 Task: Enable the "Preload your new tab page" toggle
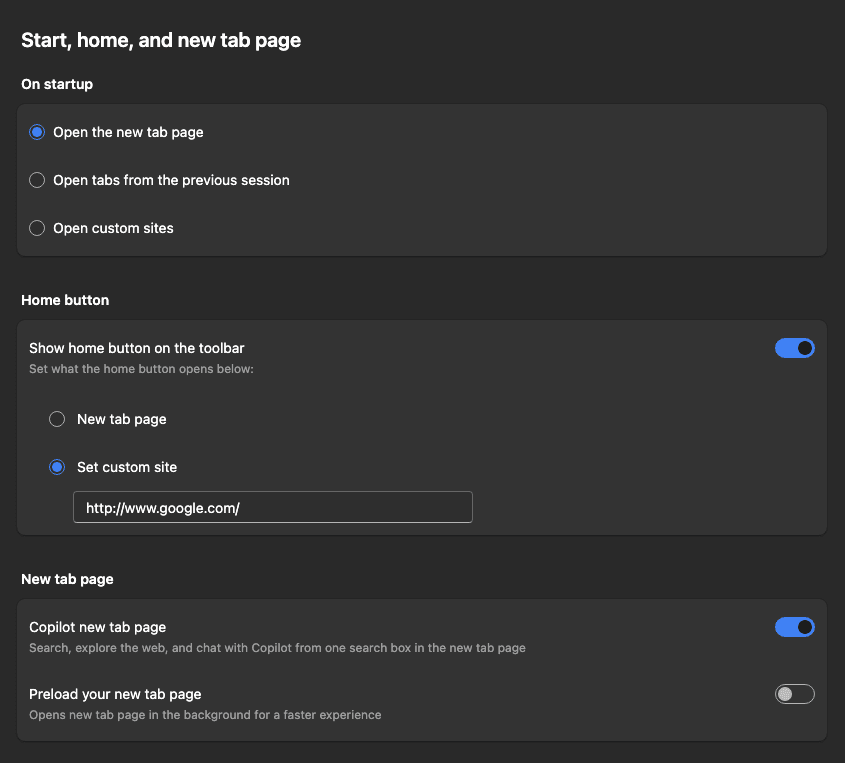tap(794, 694)
